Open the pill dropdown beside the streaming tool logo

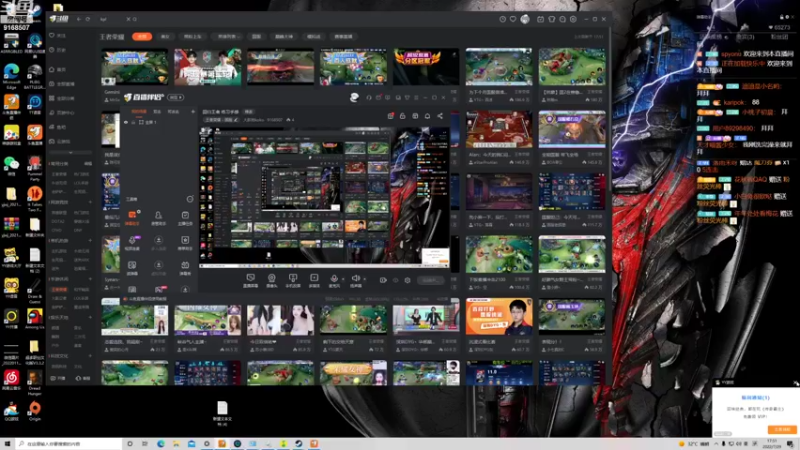pos(176,97)
